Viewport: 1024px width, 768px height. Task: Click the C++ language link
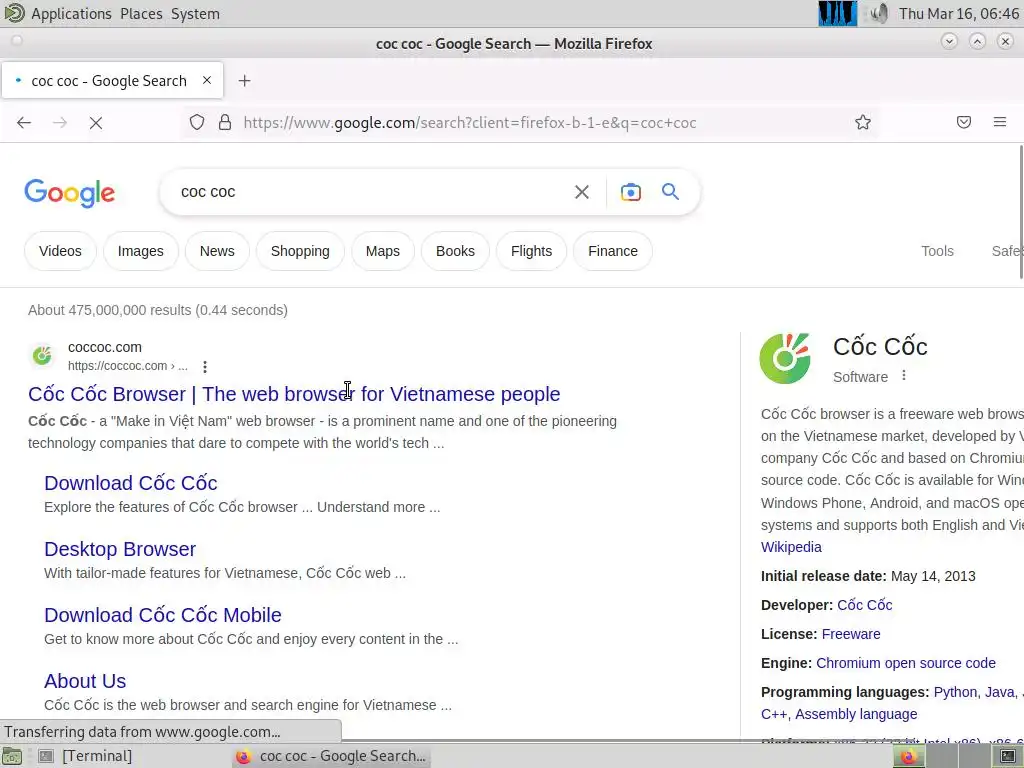(775, 714)
